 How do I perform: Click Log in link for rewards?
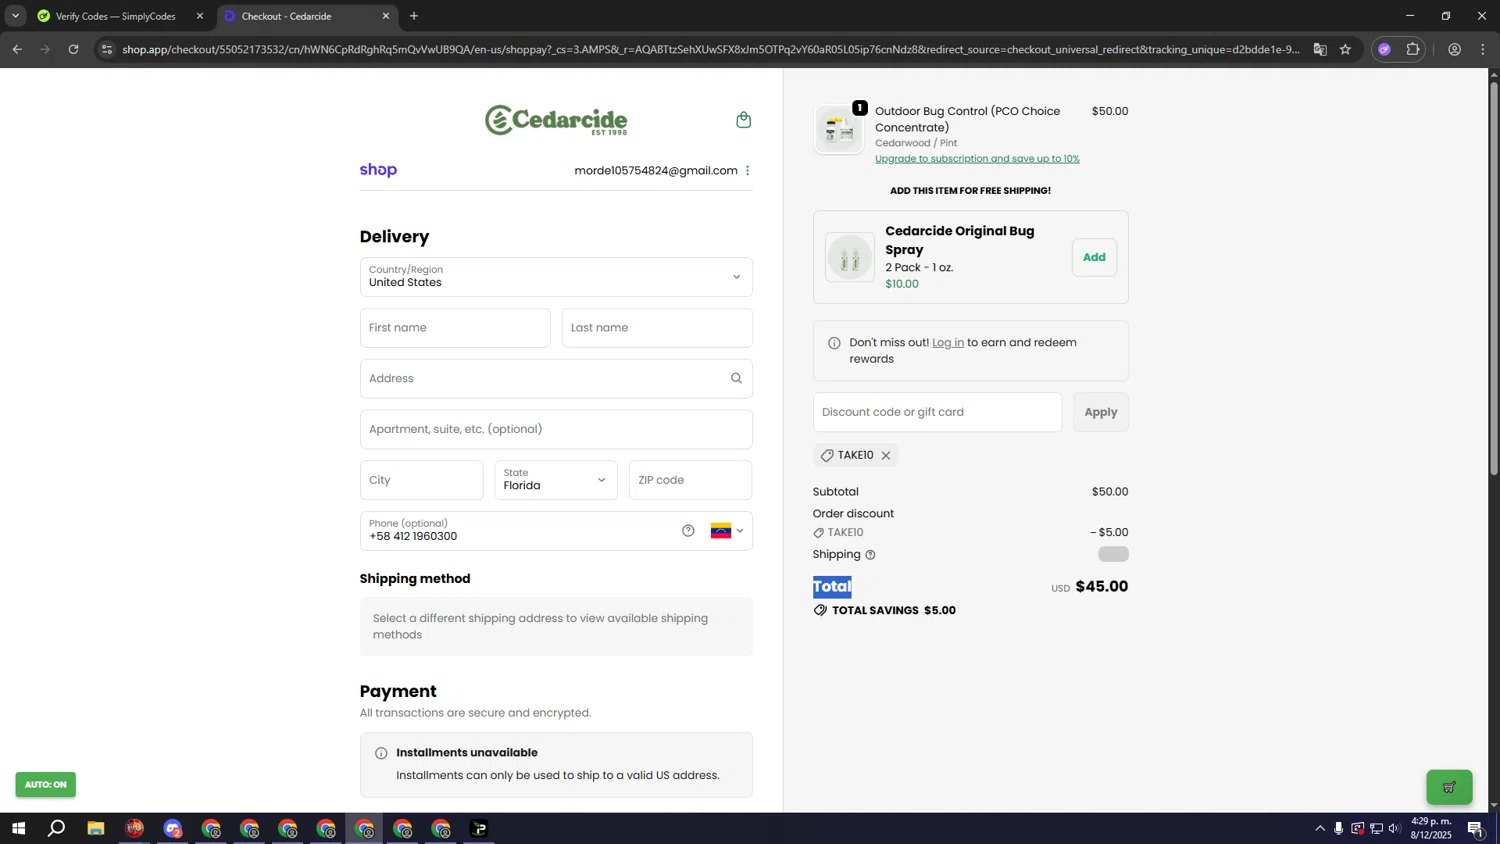pos(948,343)
